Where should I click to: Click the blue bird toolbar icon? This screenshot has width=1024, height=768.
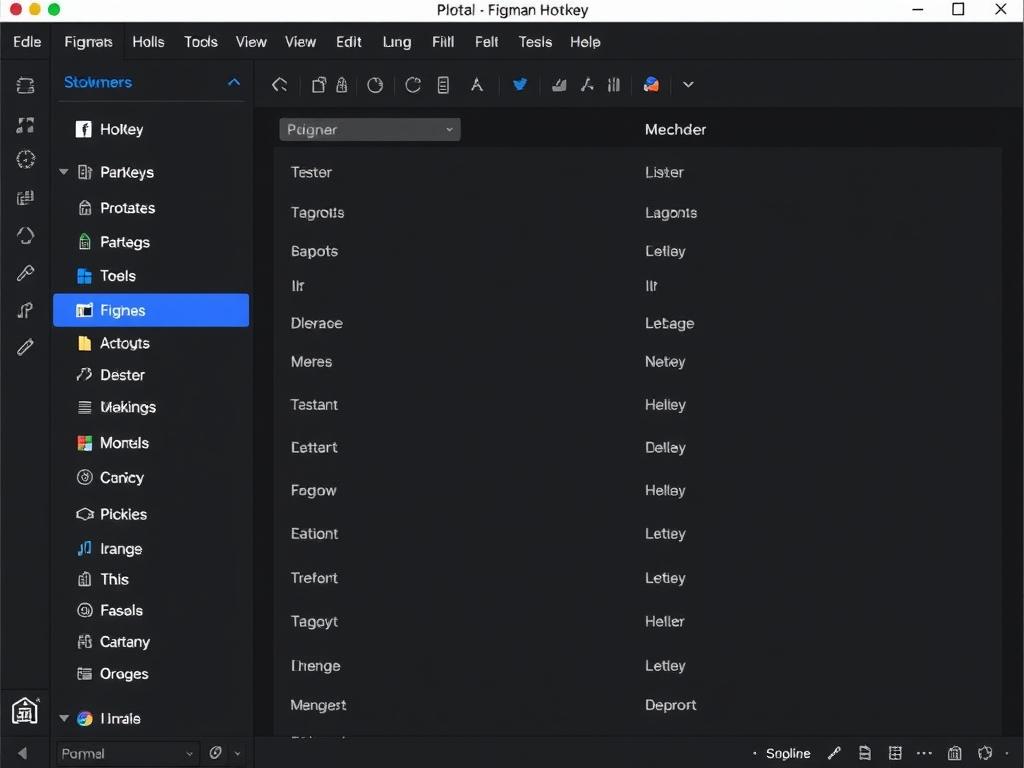[520, 84]
